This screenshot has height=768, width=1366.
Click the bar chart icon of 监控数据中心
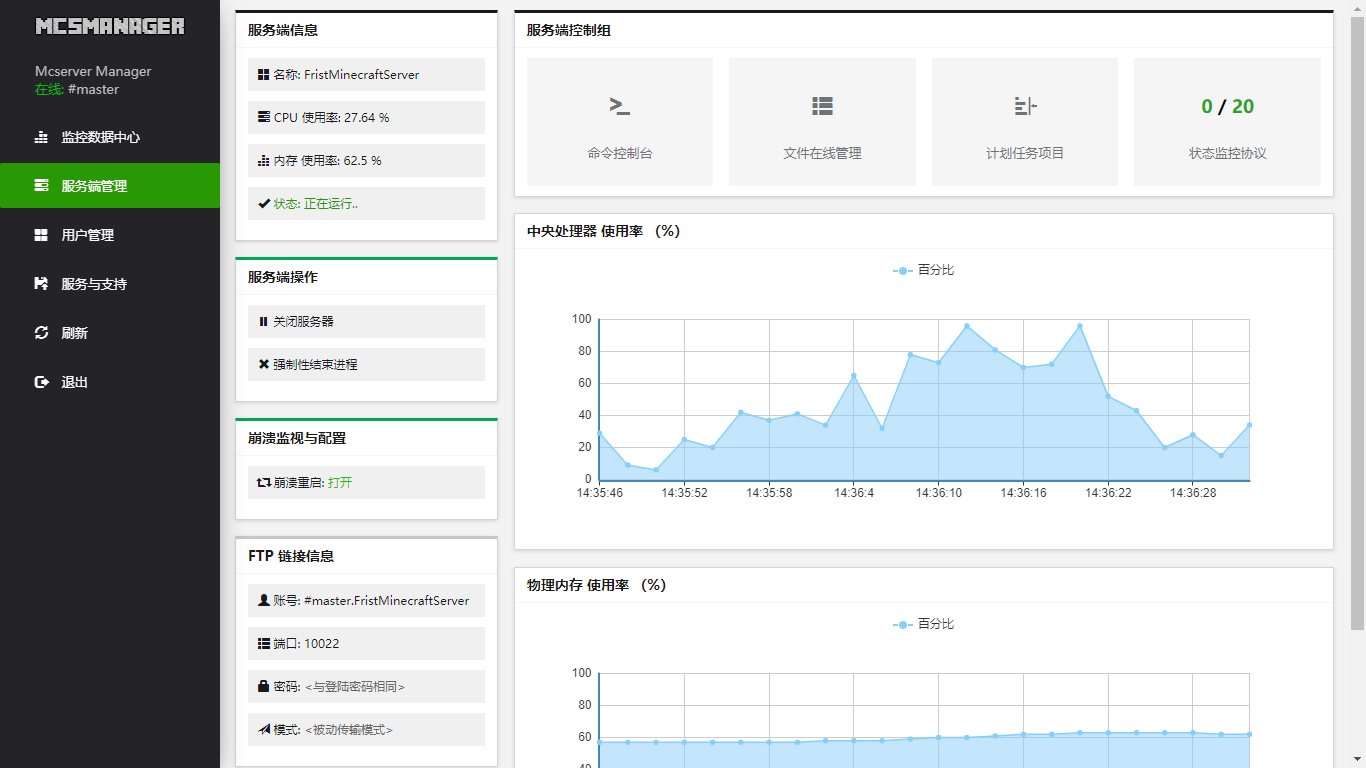[41, 137]
